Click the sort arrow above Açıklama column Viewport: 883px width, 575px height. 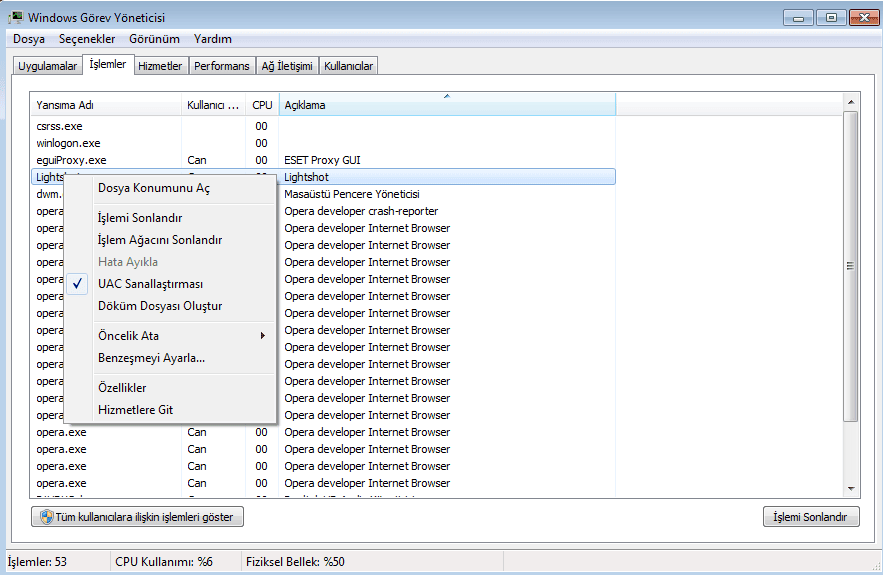tap(447, 96)
